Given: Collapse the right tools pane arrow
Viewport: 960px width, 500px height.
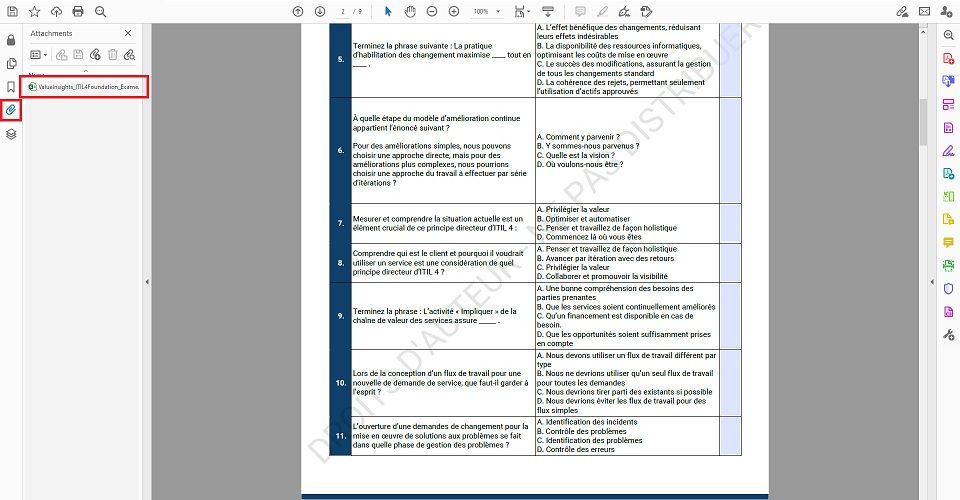Looking at the screenshot, I should pos(932,282).
